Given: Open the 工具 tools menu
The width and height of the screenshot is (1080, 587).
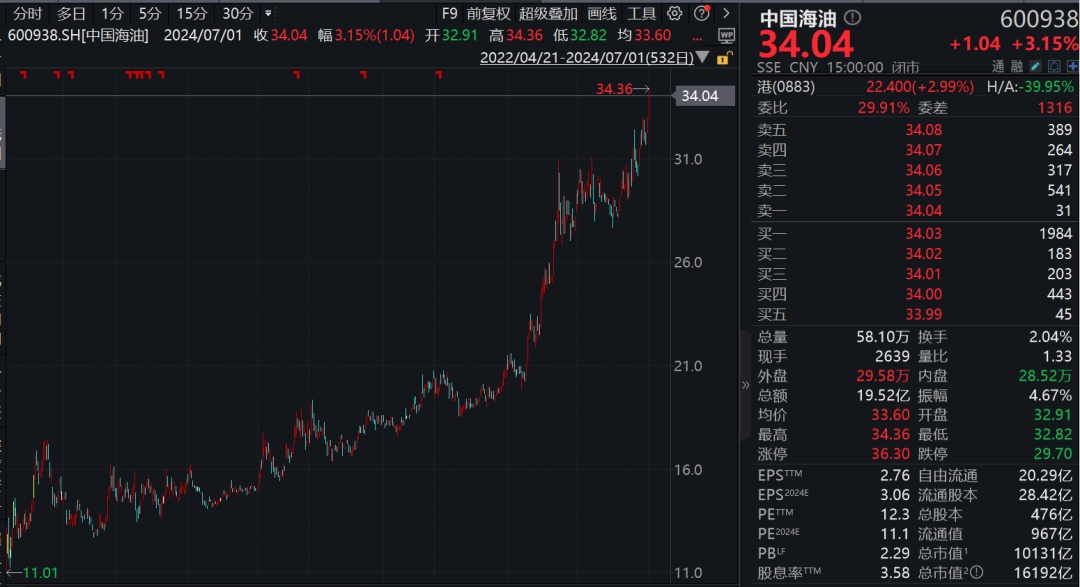Looking at the screenshot, I should pos(641,13).
